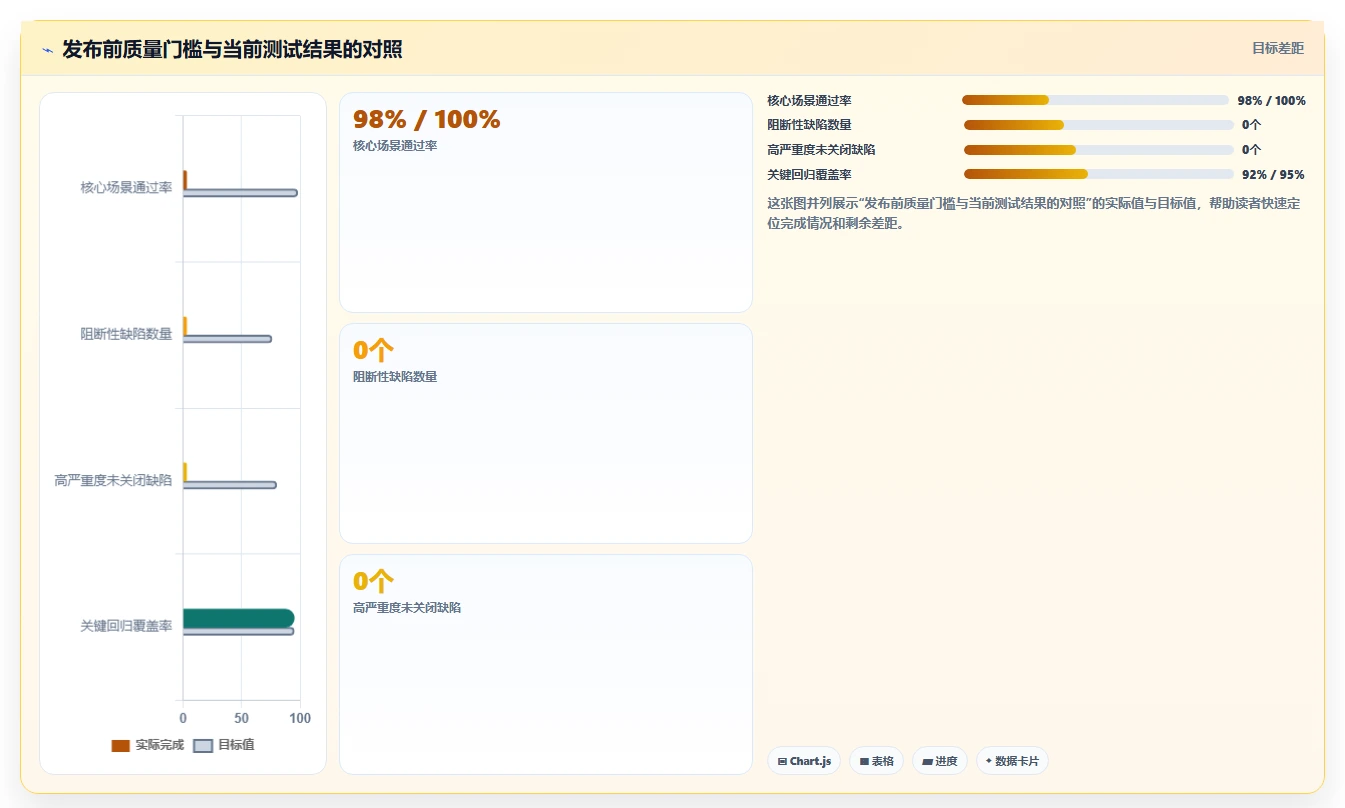Select the 数据卡片 tag
The width and height of the screenshot is (1345, 808).
point(1012,761)
